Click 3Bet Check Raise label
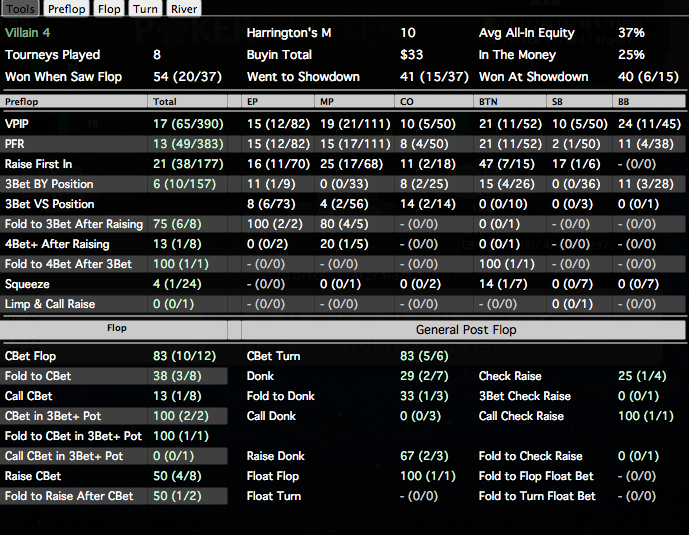 point(525,396)
